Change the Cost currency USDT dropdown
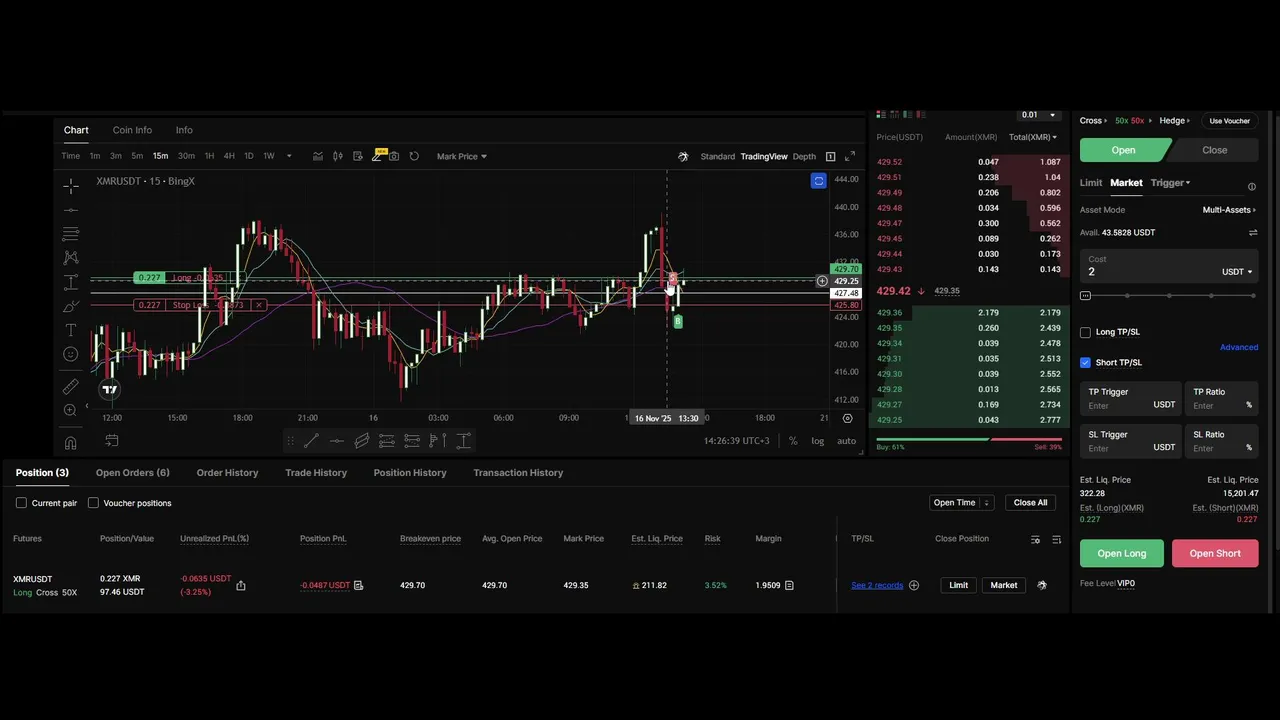This screenshot has height=720, width=1280. click(1237, 272)
